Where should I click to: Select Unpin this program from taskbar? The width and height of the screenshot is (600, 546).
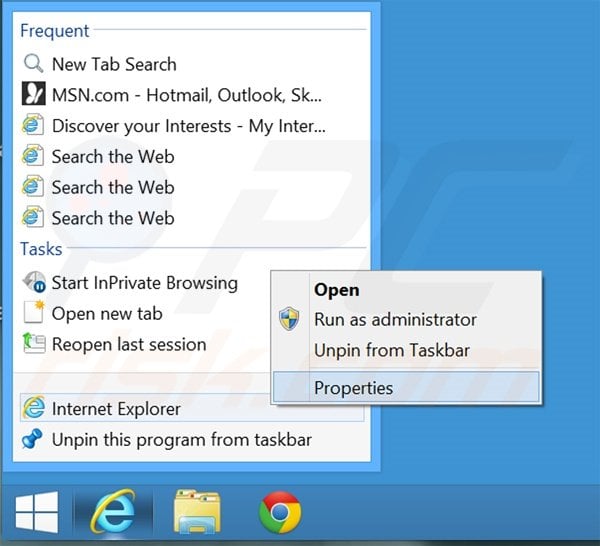[192, 439]
